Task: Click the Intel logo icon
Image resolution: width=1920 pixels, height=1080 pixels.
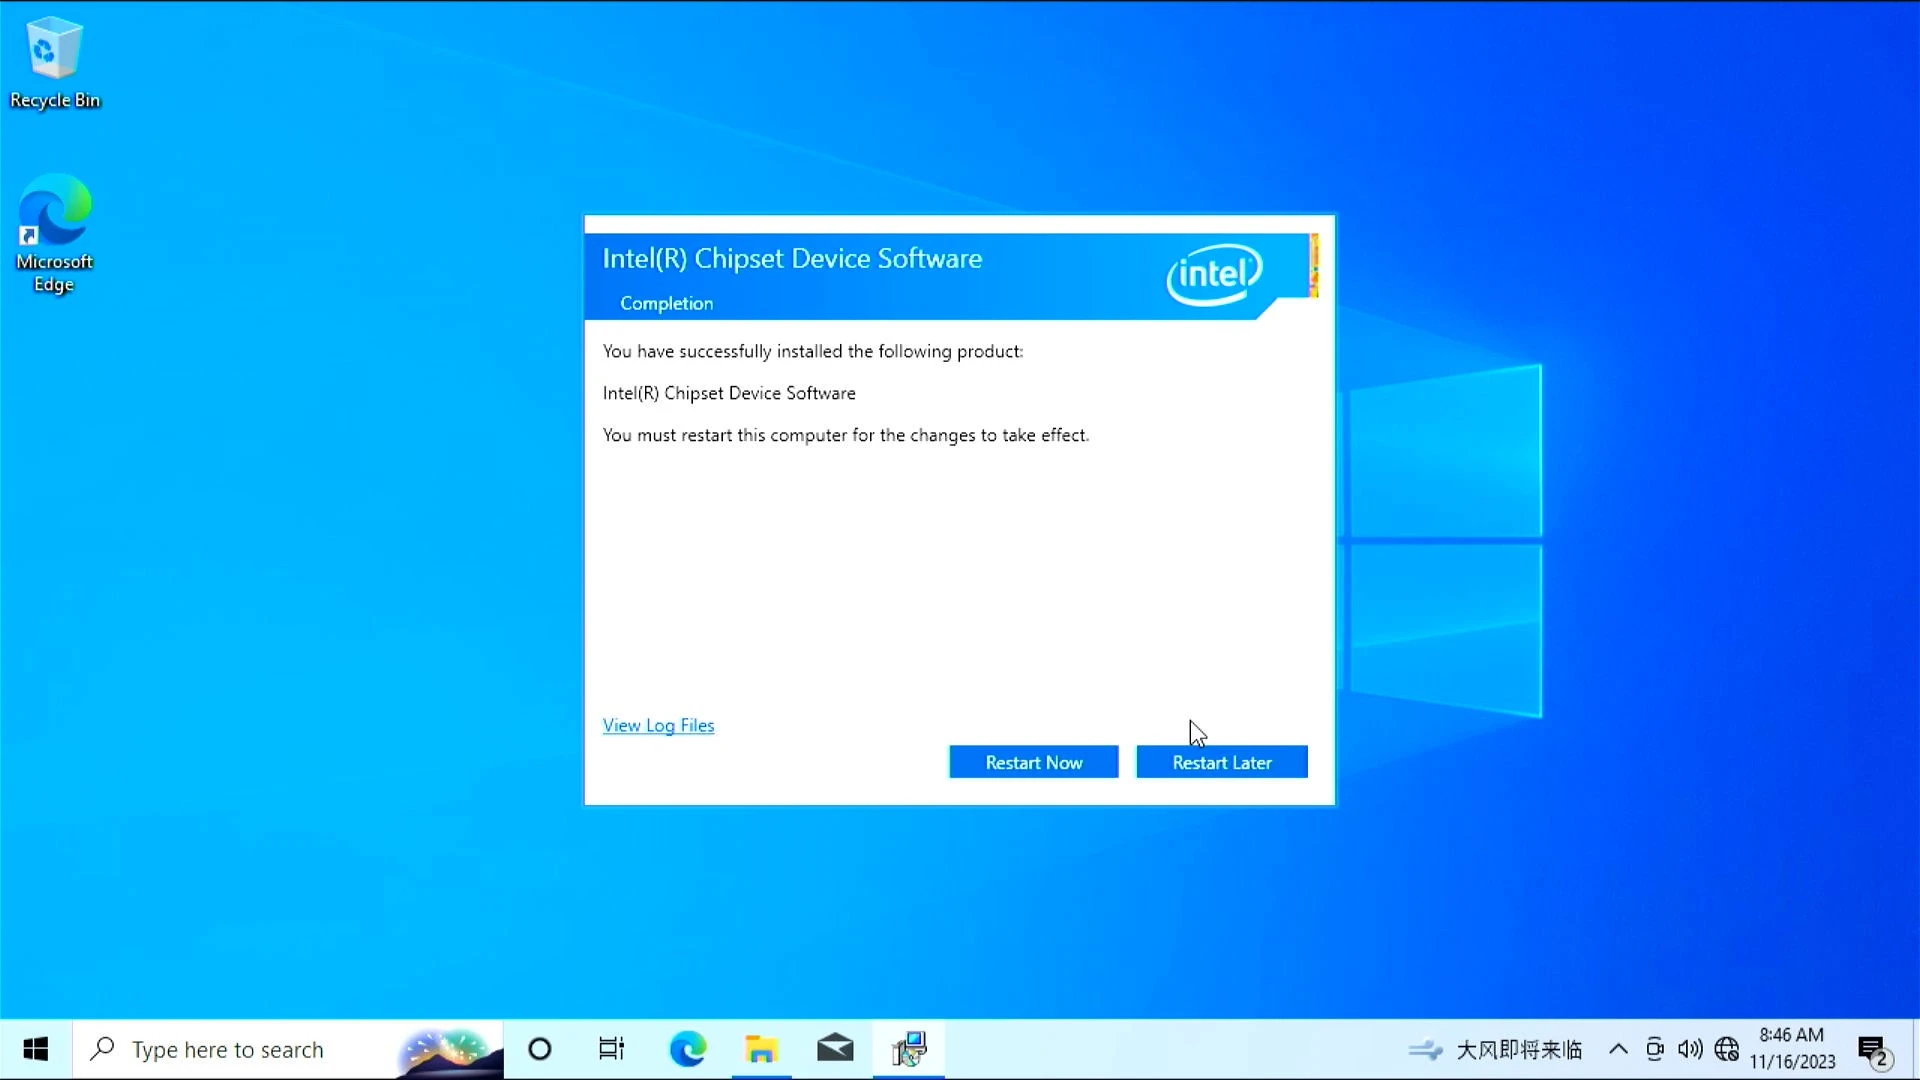Action: point(1215,274)
